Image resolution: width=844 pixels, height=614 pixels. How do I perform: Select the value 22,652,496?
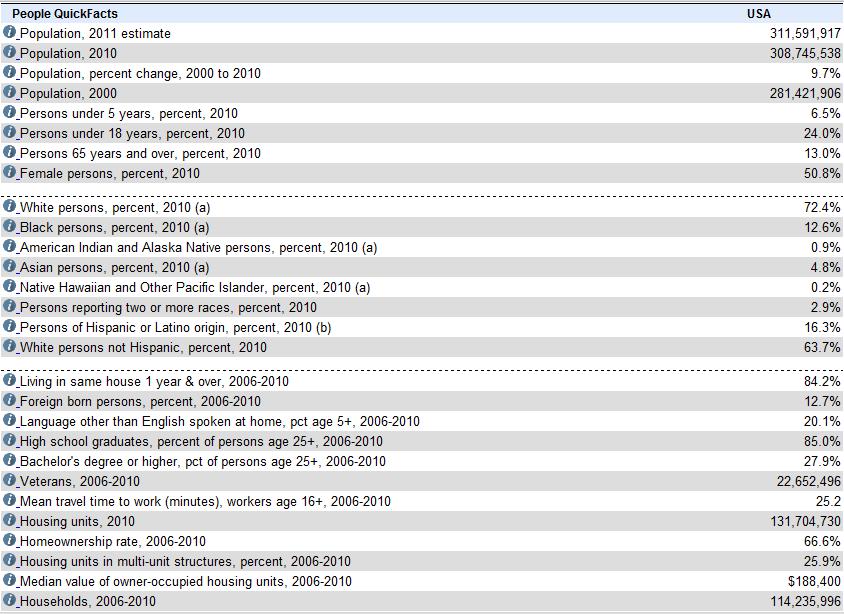[808, 482]
